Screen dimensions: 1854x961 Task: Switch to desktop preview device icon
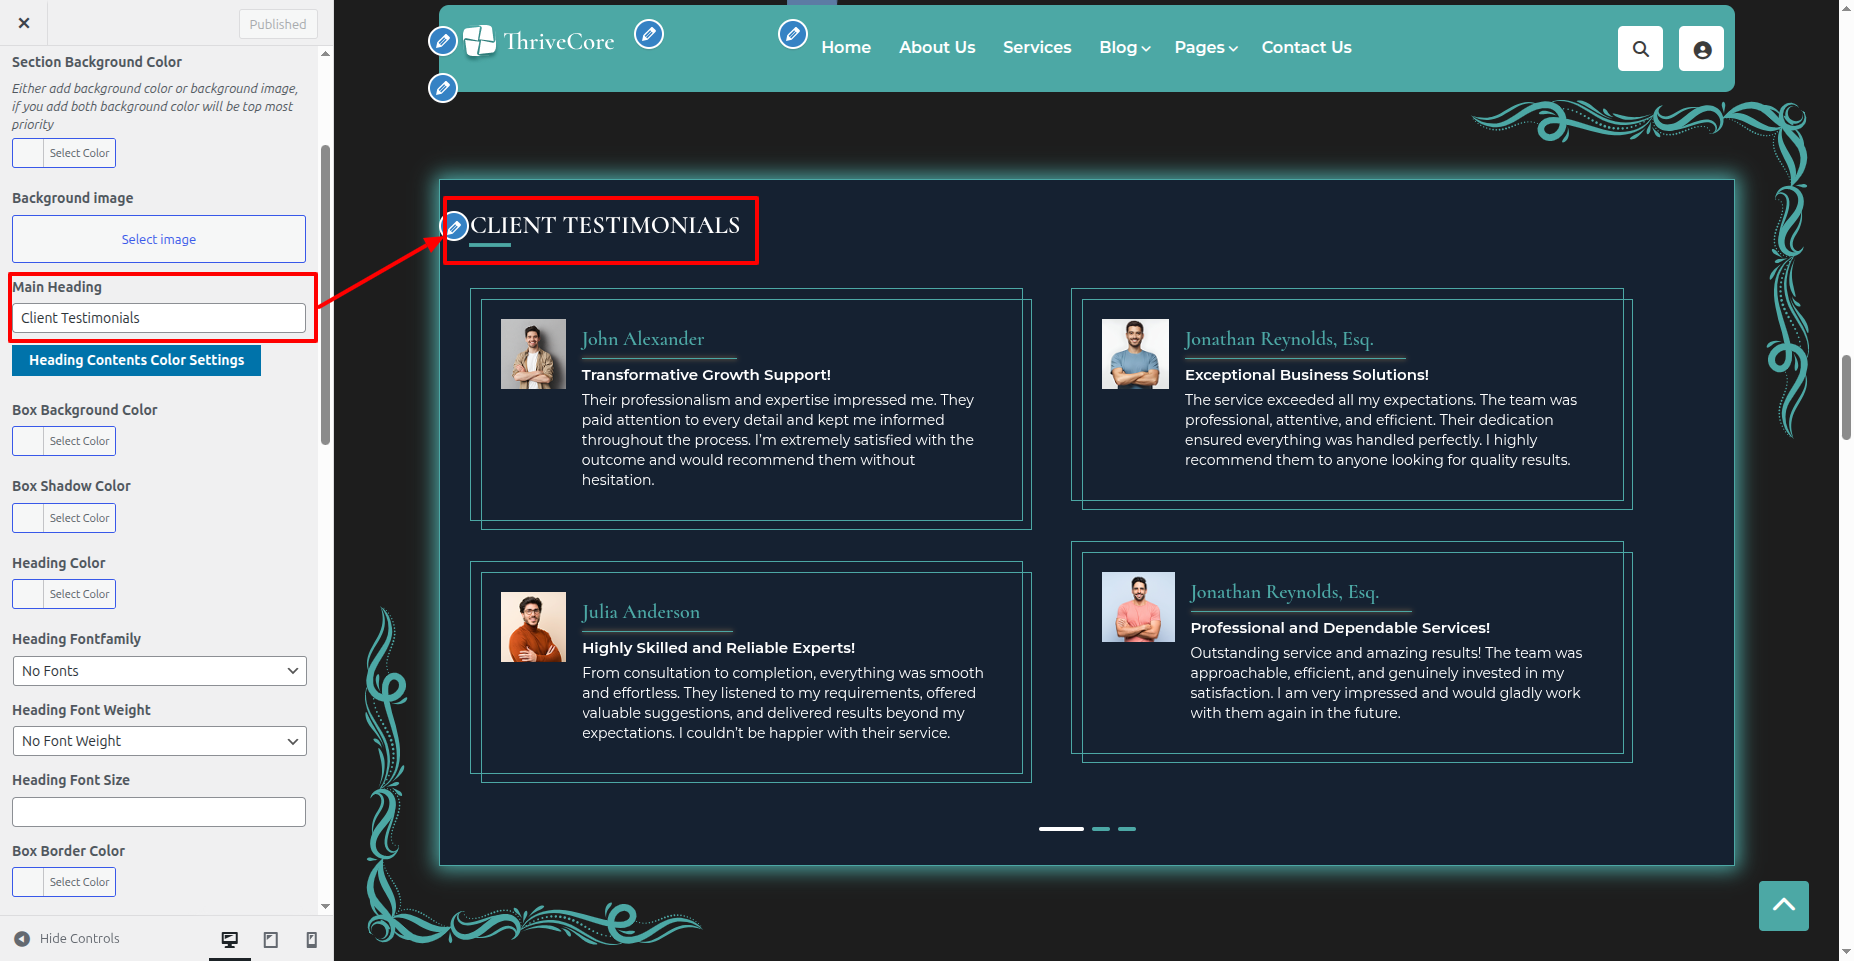pos(230,939)
